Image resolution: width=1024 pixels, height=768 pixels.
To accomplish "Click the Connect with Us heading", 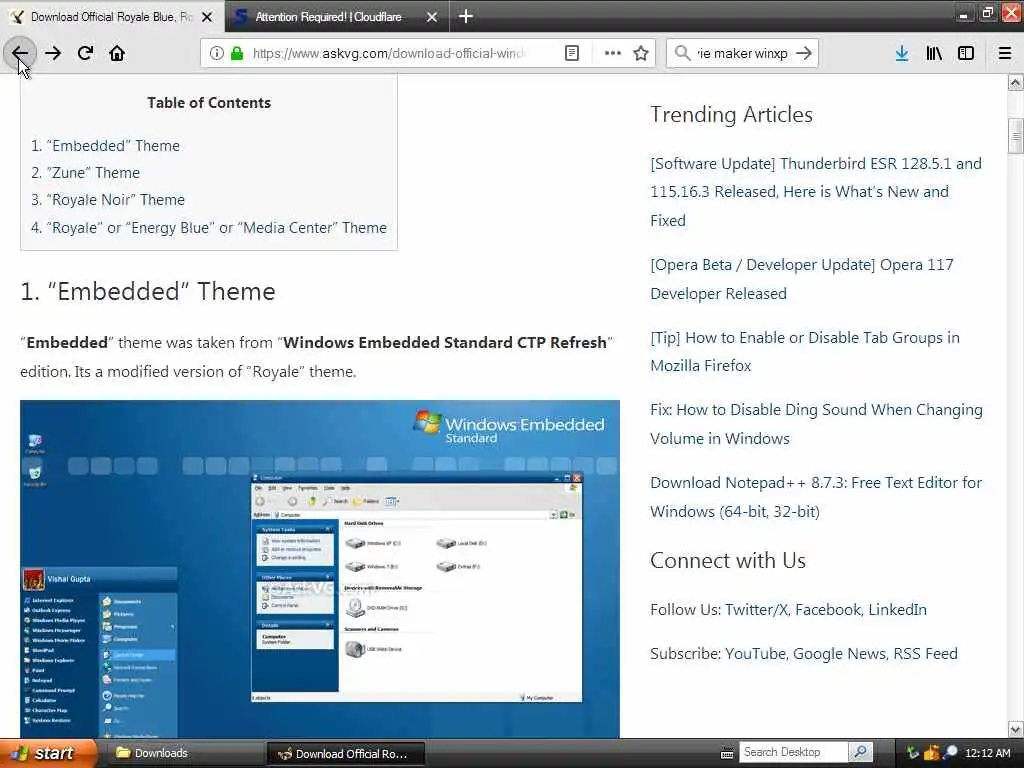I will [x=728, y=560].
